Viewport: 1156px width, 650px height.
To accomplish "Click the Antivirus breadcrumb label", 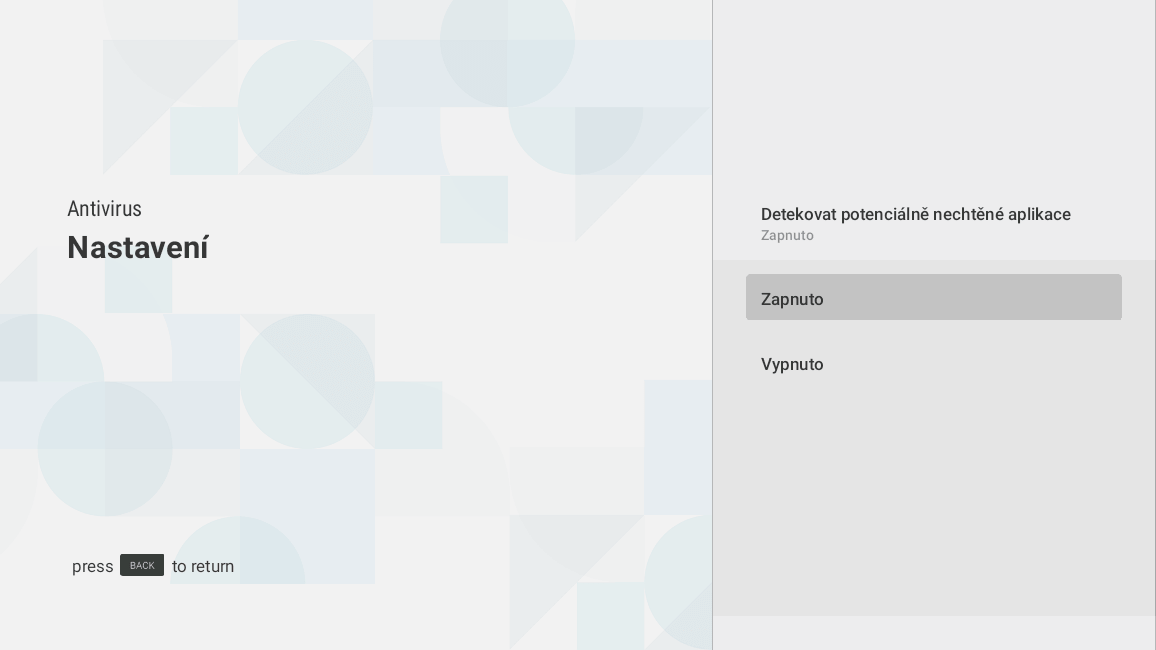I will coord(104,209).
